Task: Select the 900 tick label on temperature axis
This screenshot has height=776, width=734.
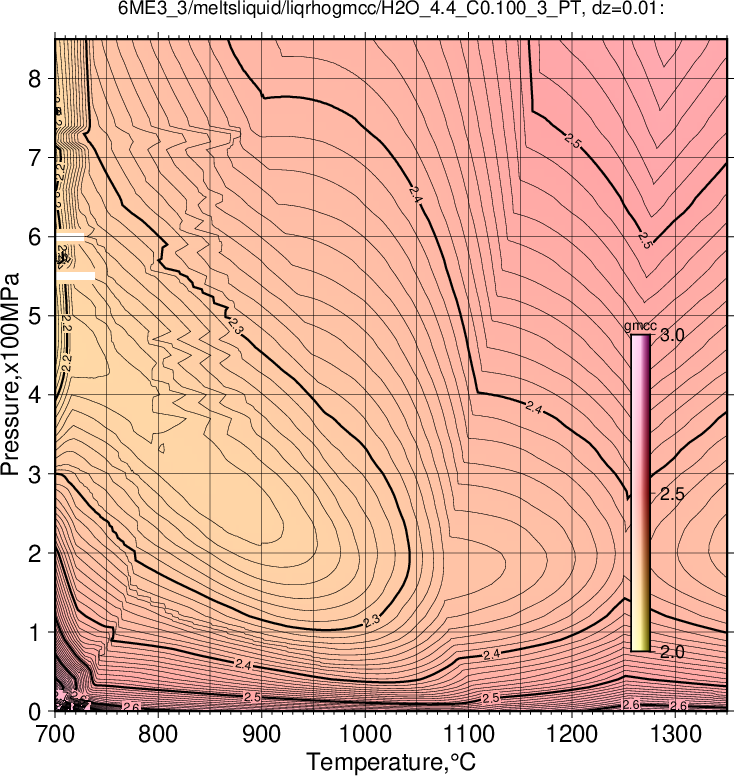Action: coord(261,734)
